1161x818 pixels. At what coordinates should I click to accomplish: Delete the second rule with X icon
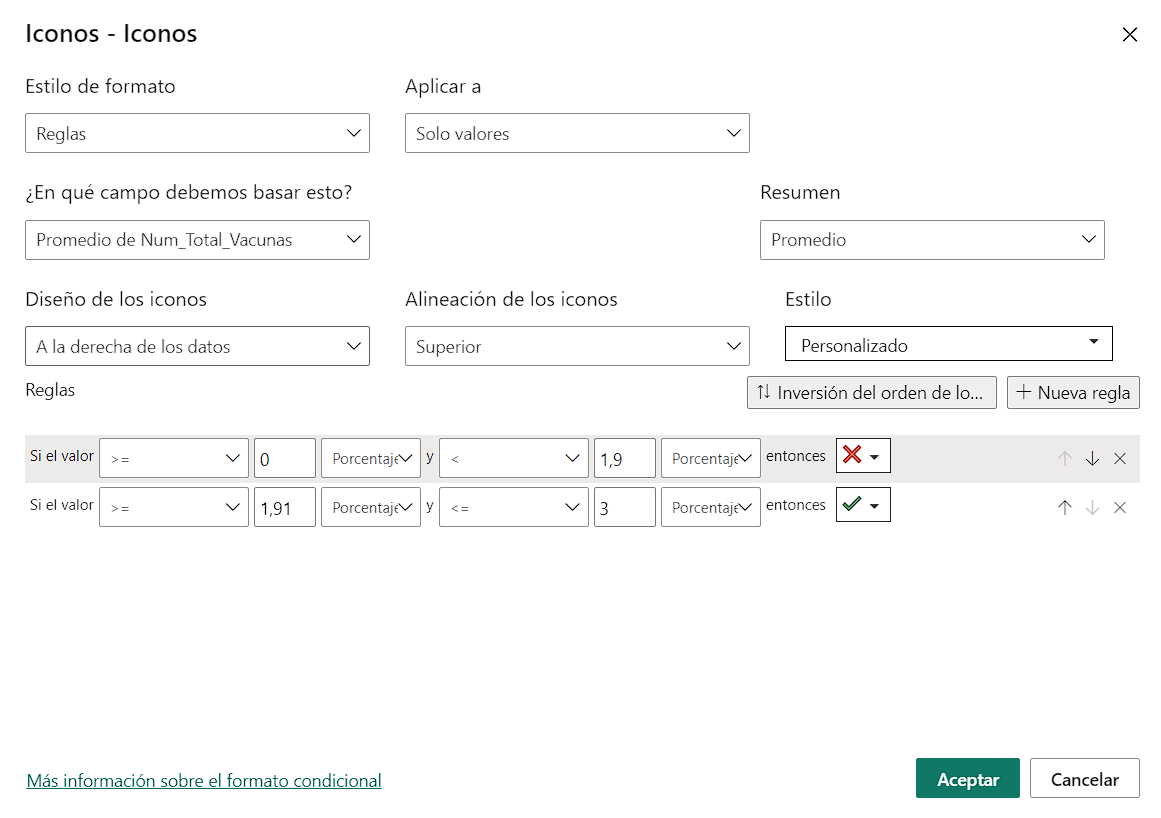coord(1120,507)
